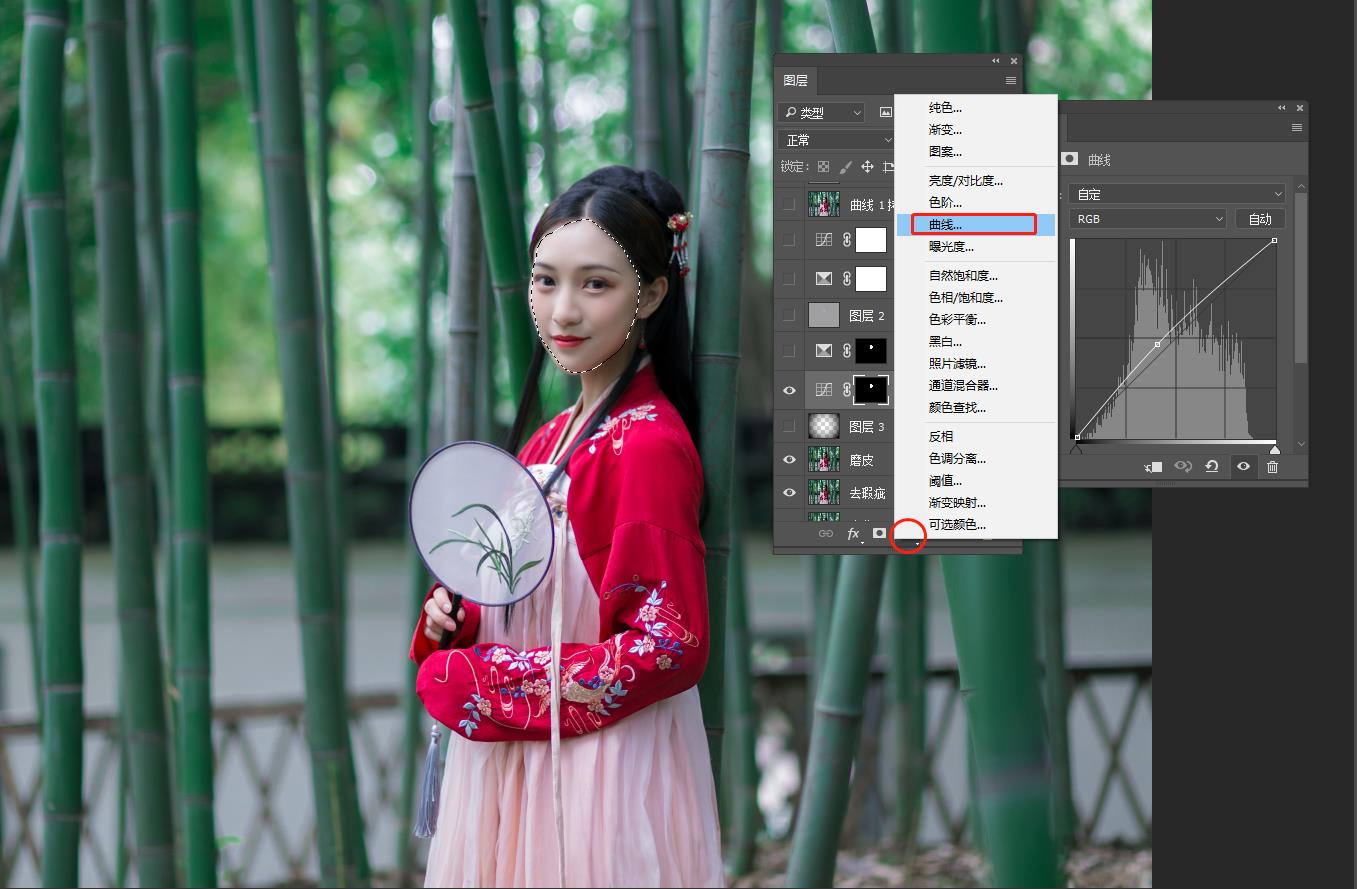Open the RGB channel dropdown
The width and height of the screenshot is (1357, 889).
(1148, 219)
